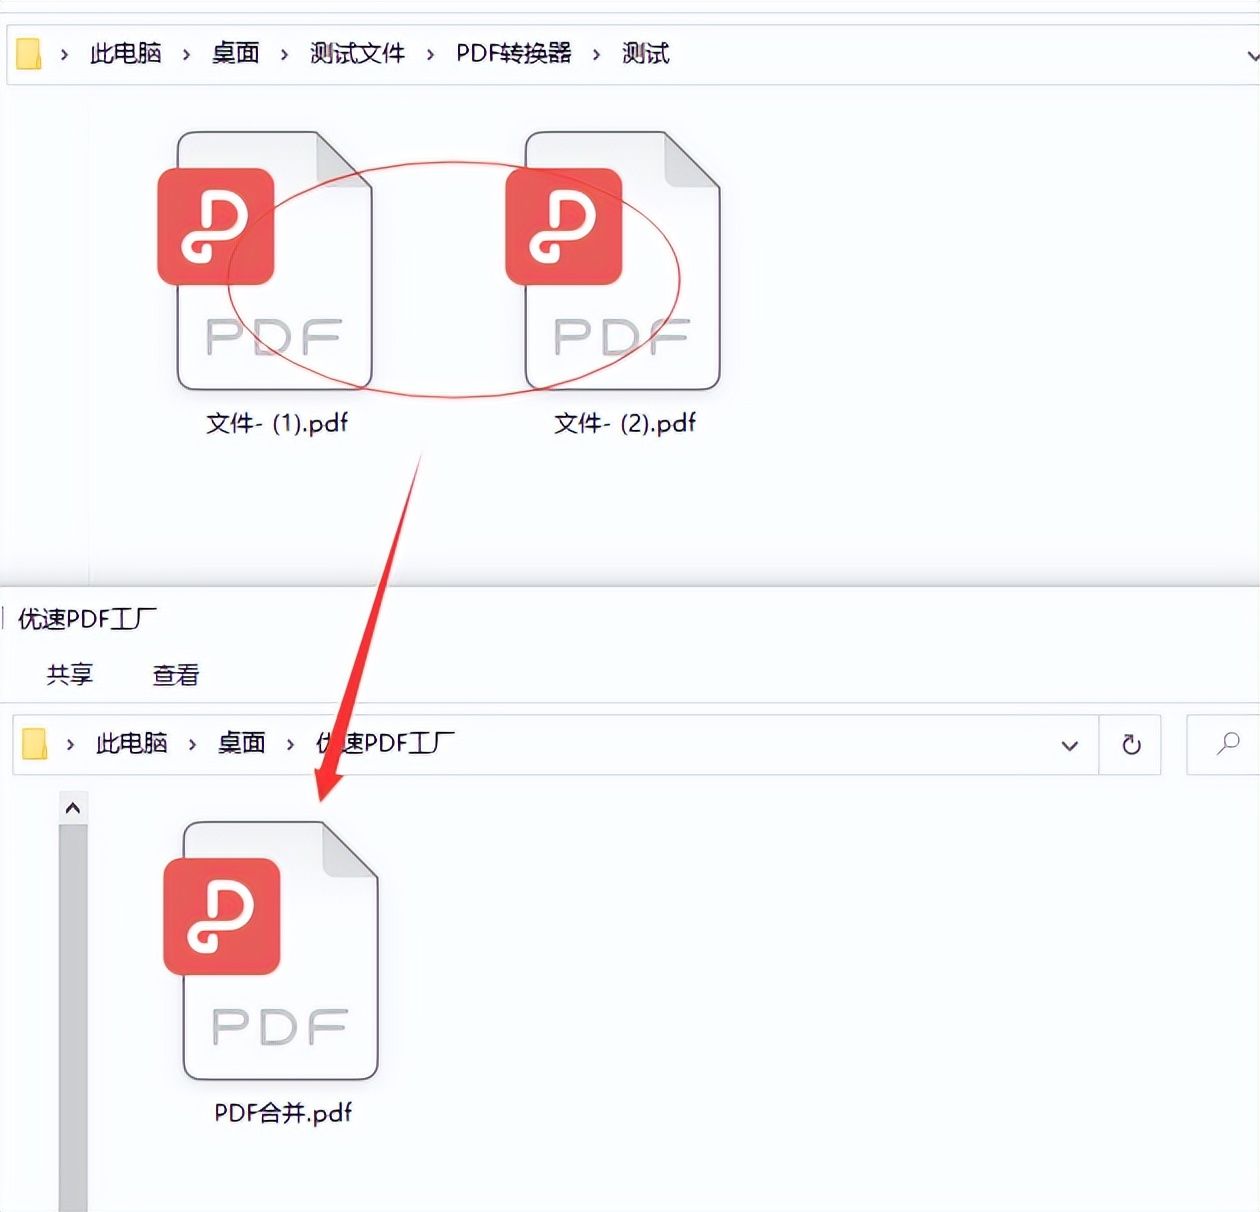Viewport: 1260px width, 1212px height.
Task: Click the 测试 folder in upper breadcrumb
Action: 645,53
